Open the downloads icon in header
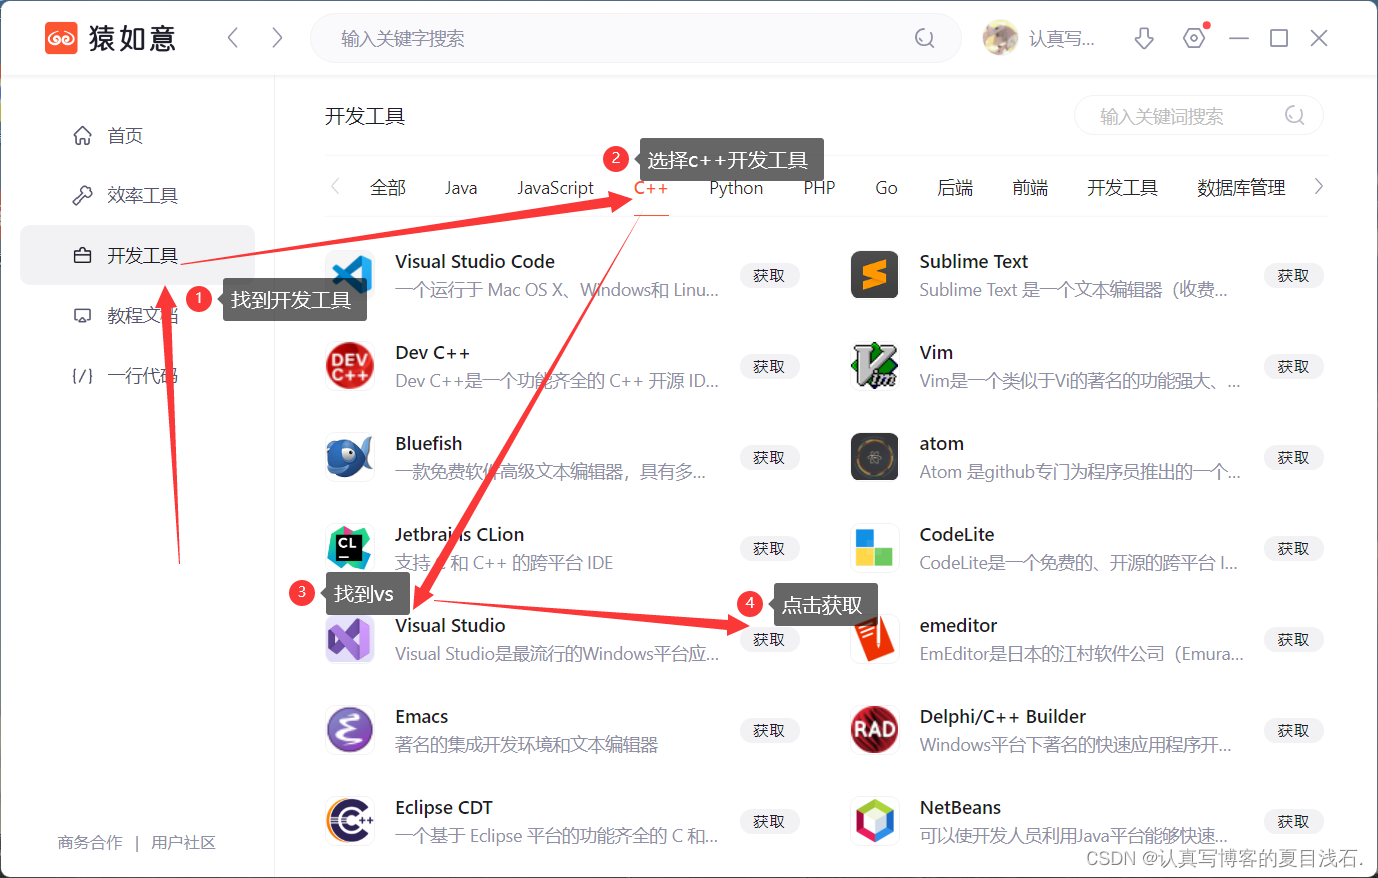 point(1144,38)
